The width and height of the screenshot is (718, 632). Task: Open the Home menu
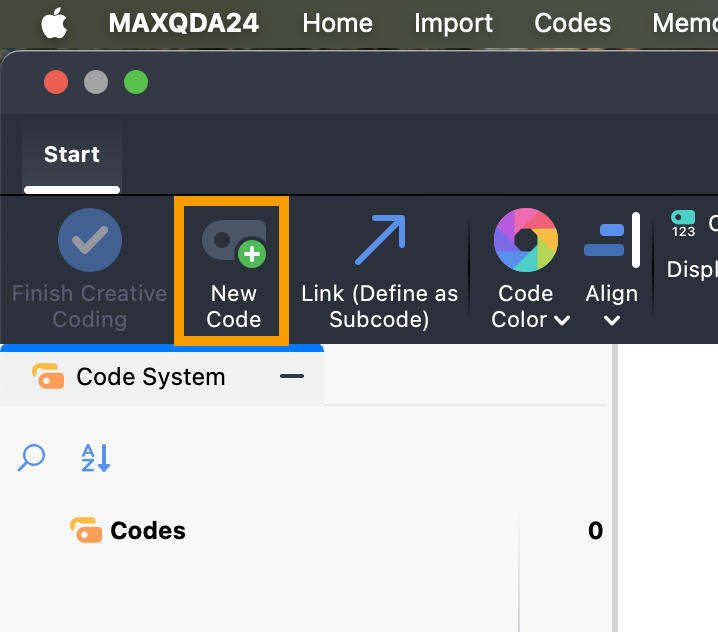tap(337, 23)
